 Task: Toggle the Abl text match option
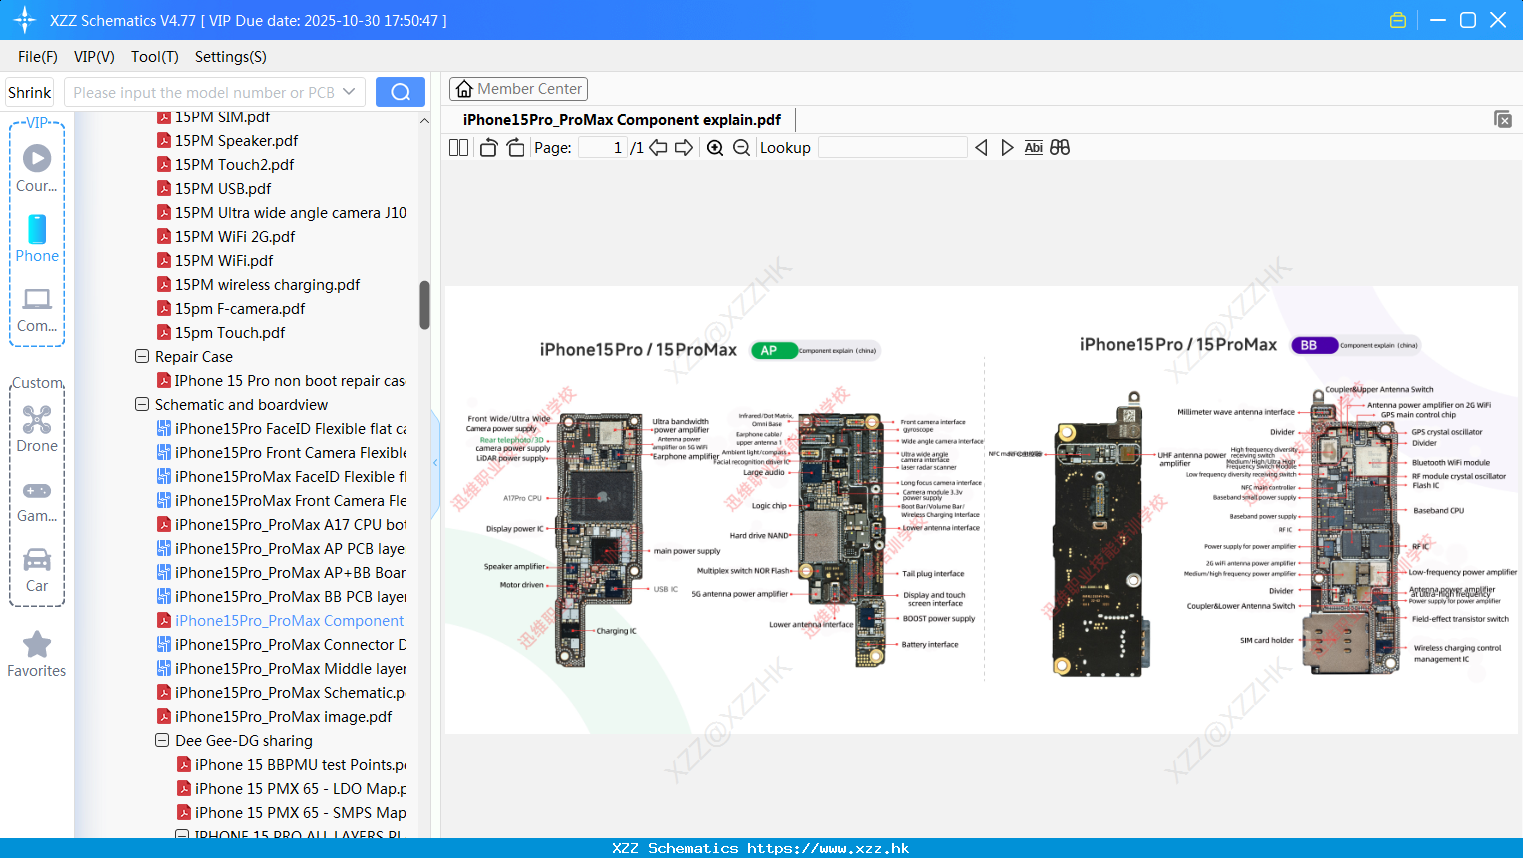1033,148
